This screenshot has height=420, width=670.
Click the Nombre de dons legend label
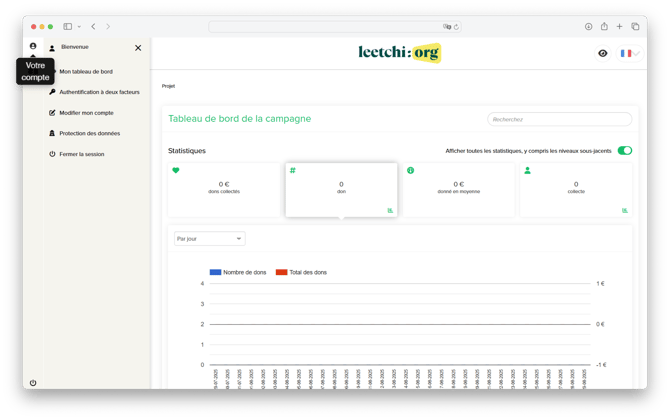(x=244, y=272)
